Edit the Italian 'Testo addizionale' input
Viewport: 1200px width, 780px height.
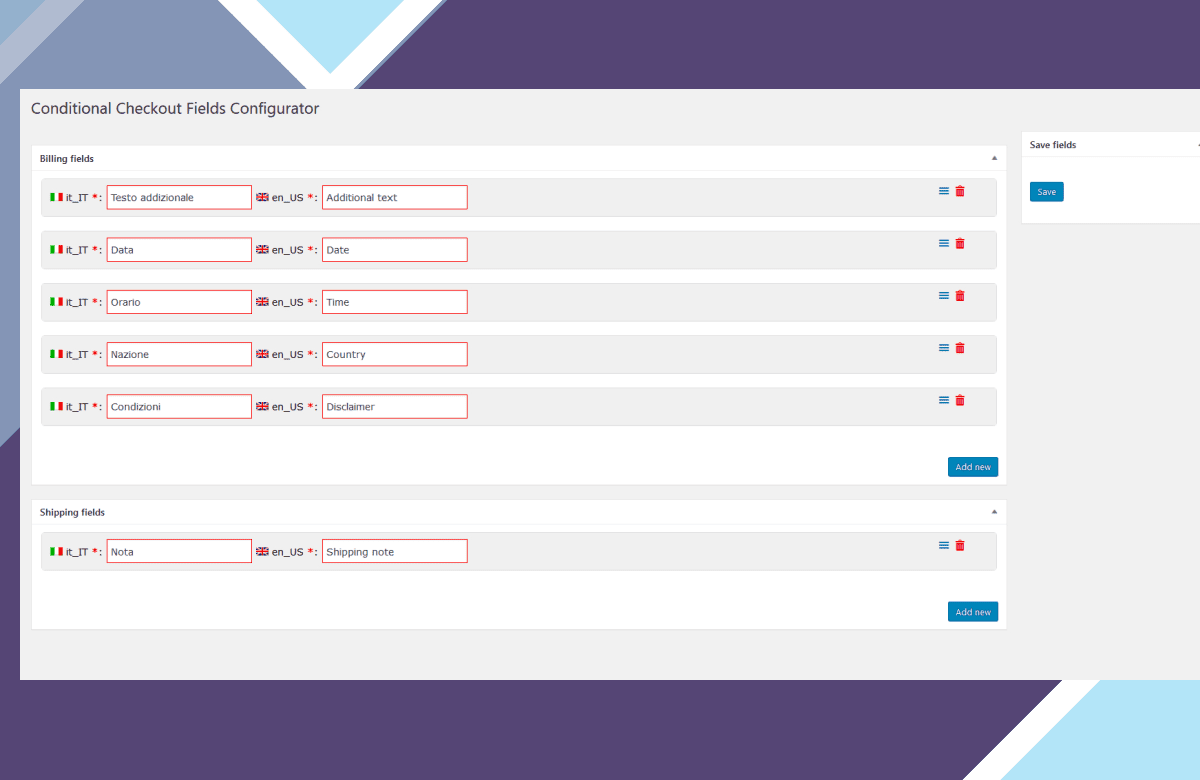[179, 197]
